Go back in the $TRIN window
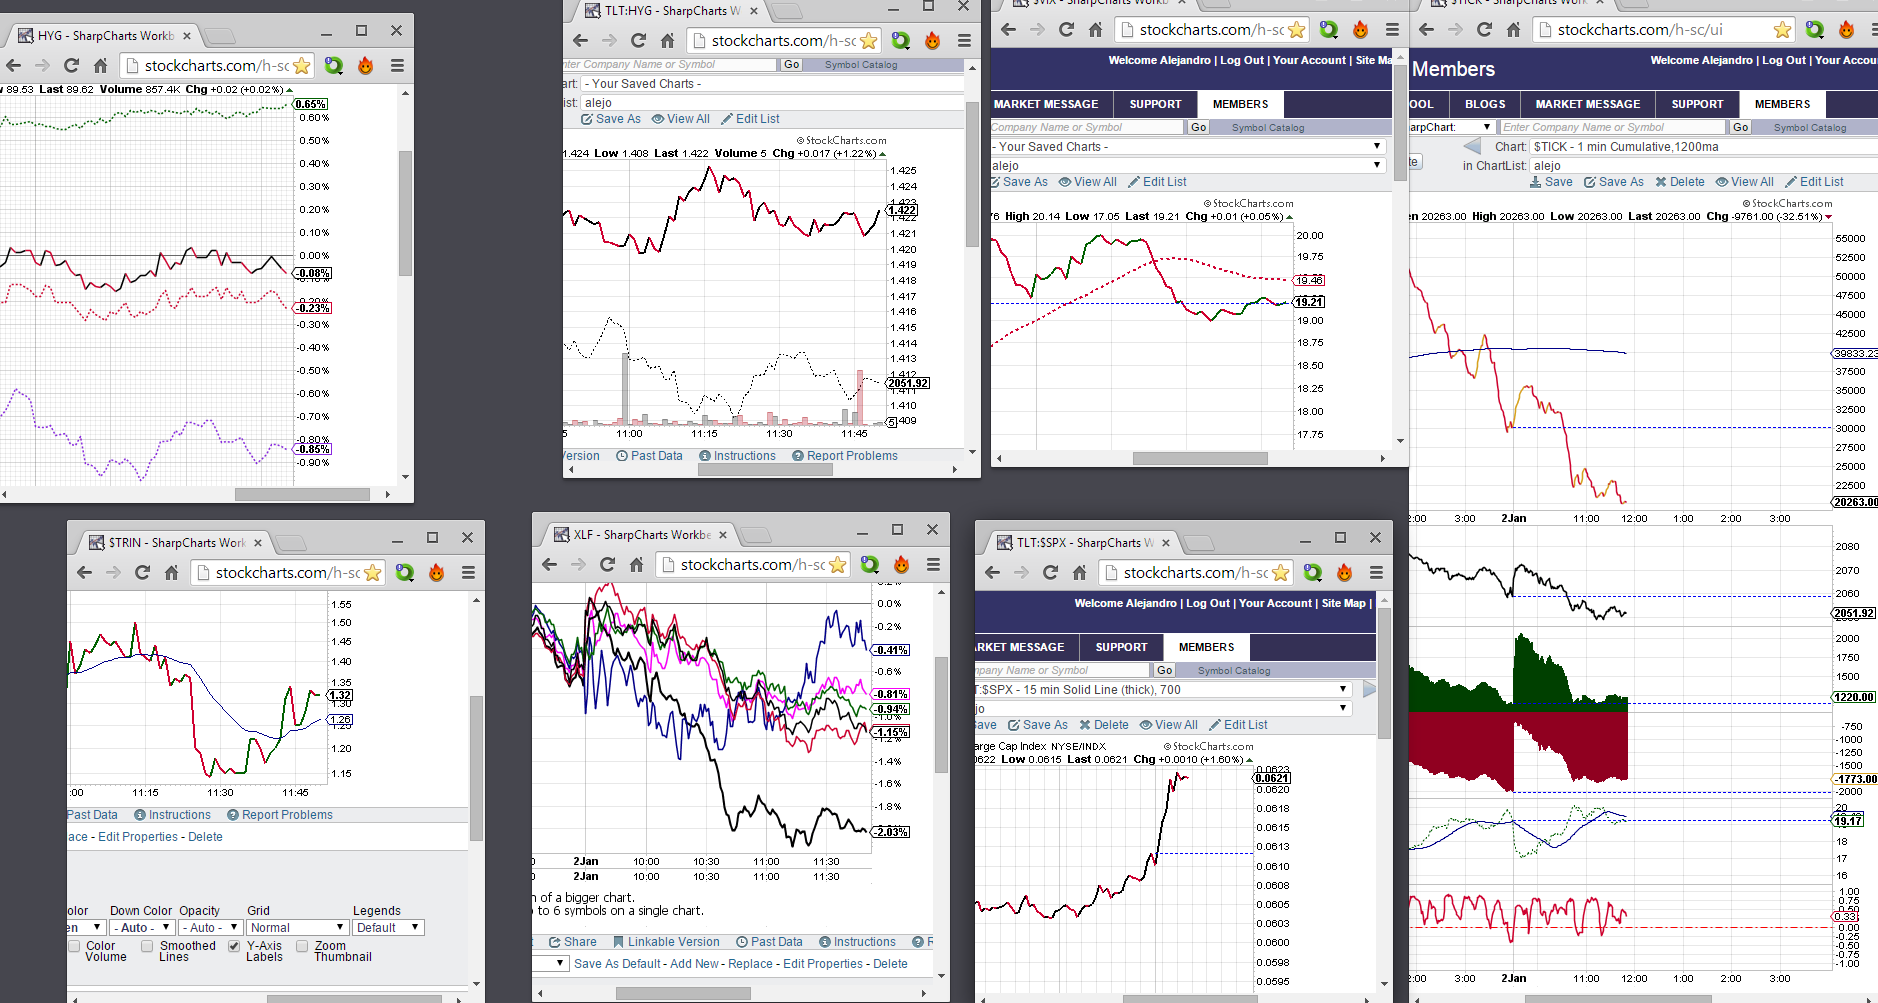The image size is (1878, 1003). 84,573
